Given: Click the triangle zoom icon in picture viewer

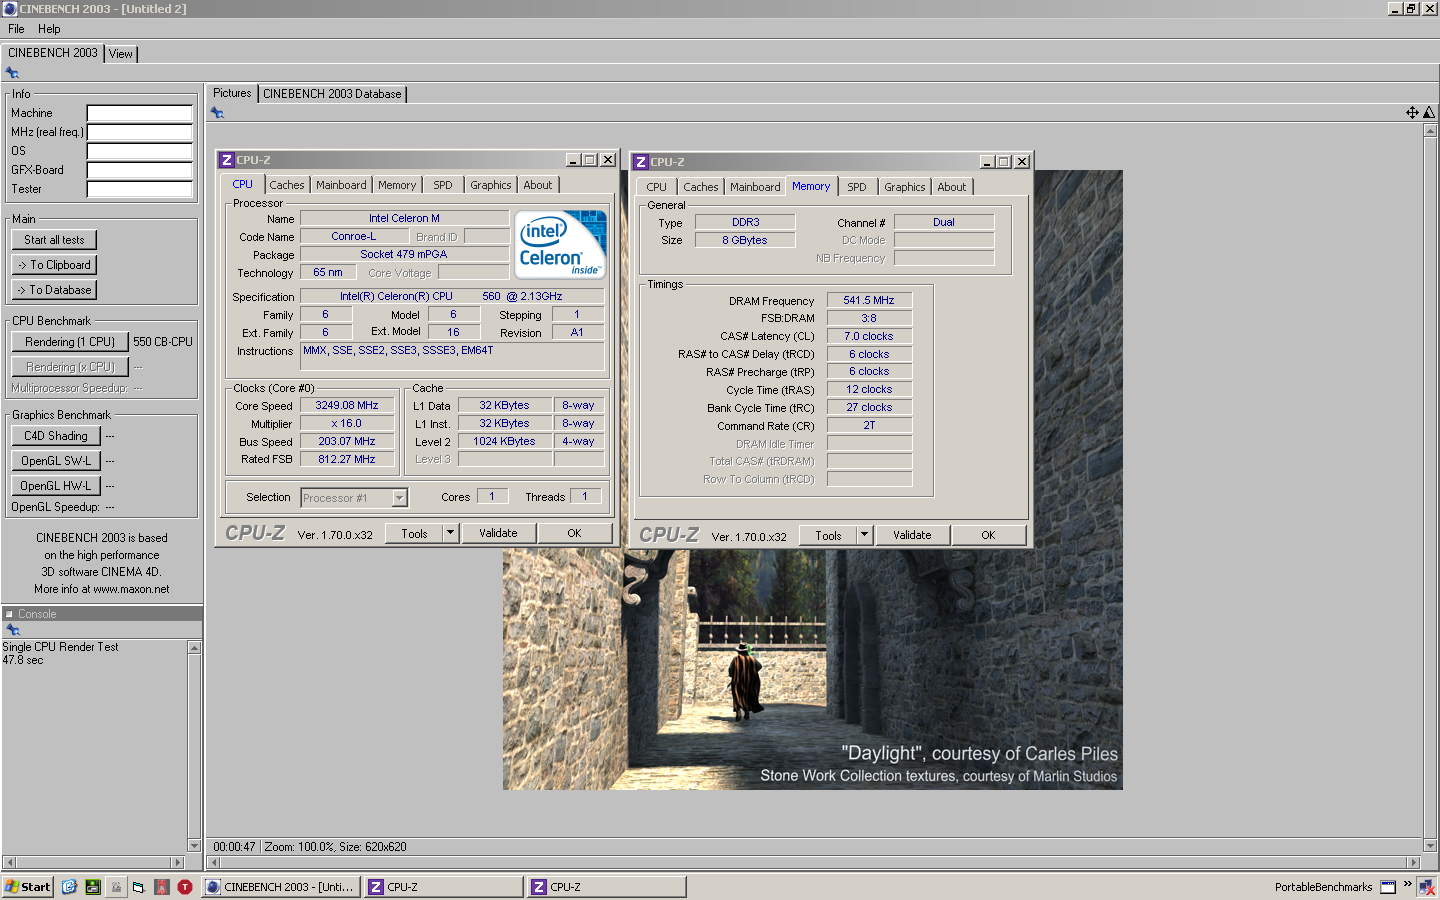Looking at the screenshot, I should [1429, 113].
